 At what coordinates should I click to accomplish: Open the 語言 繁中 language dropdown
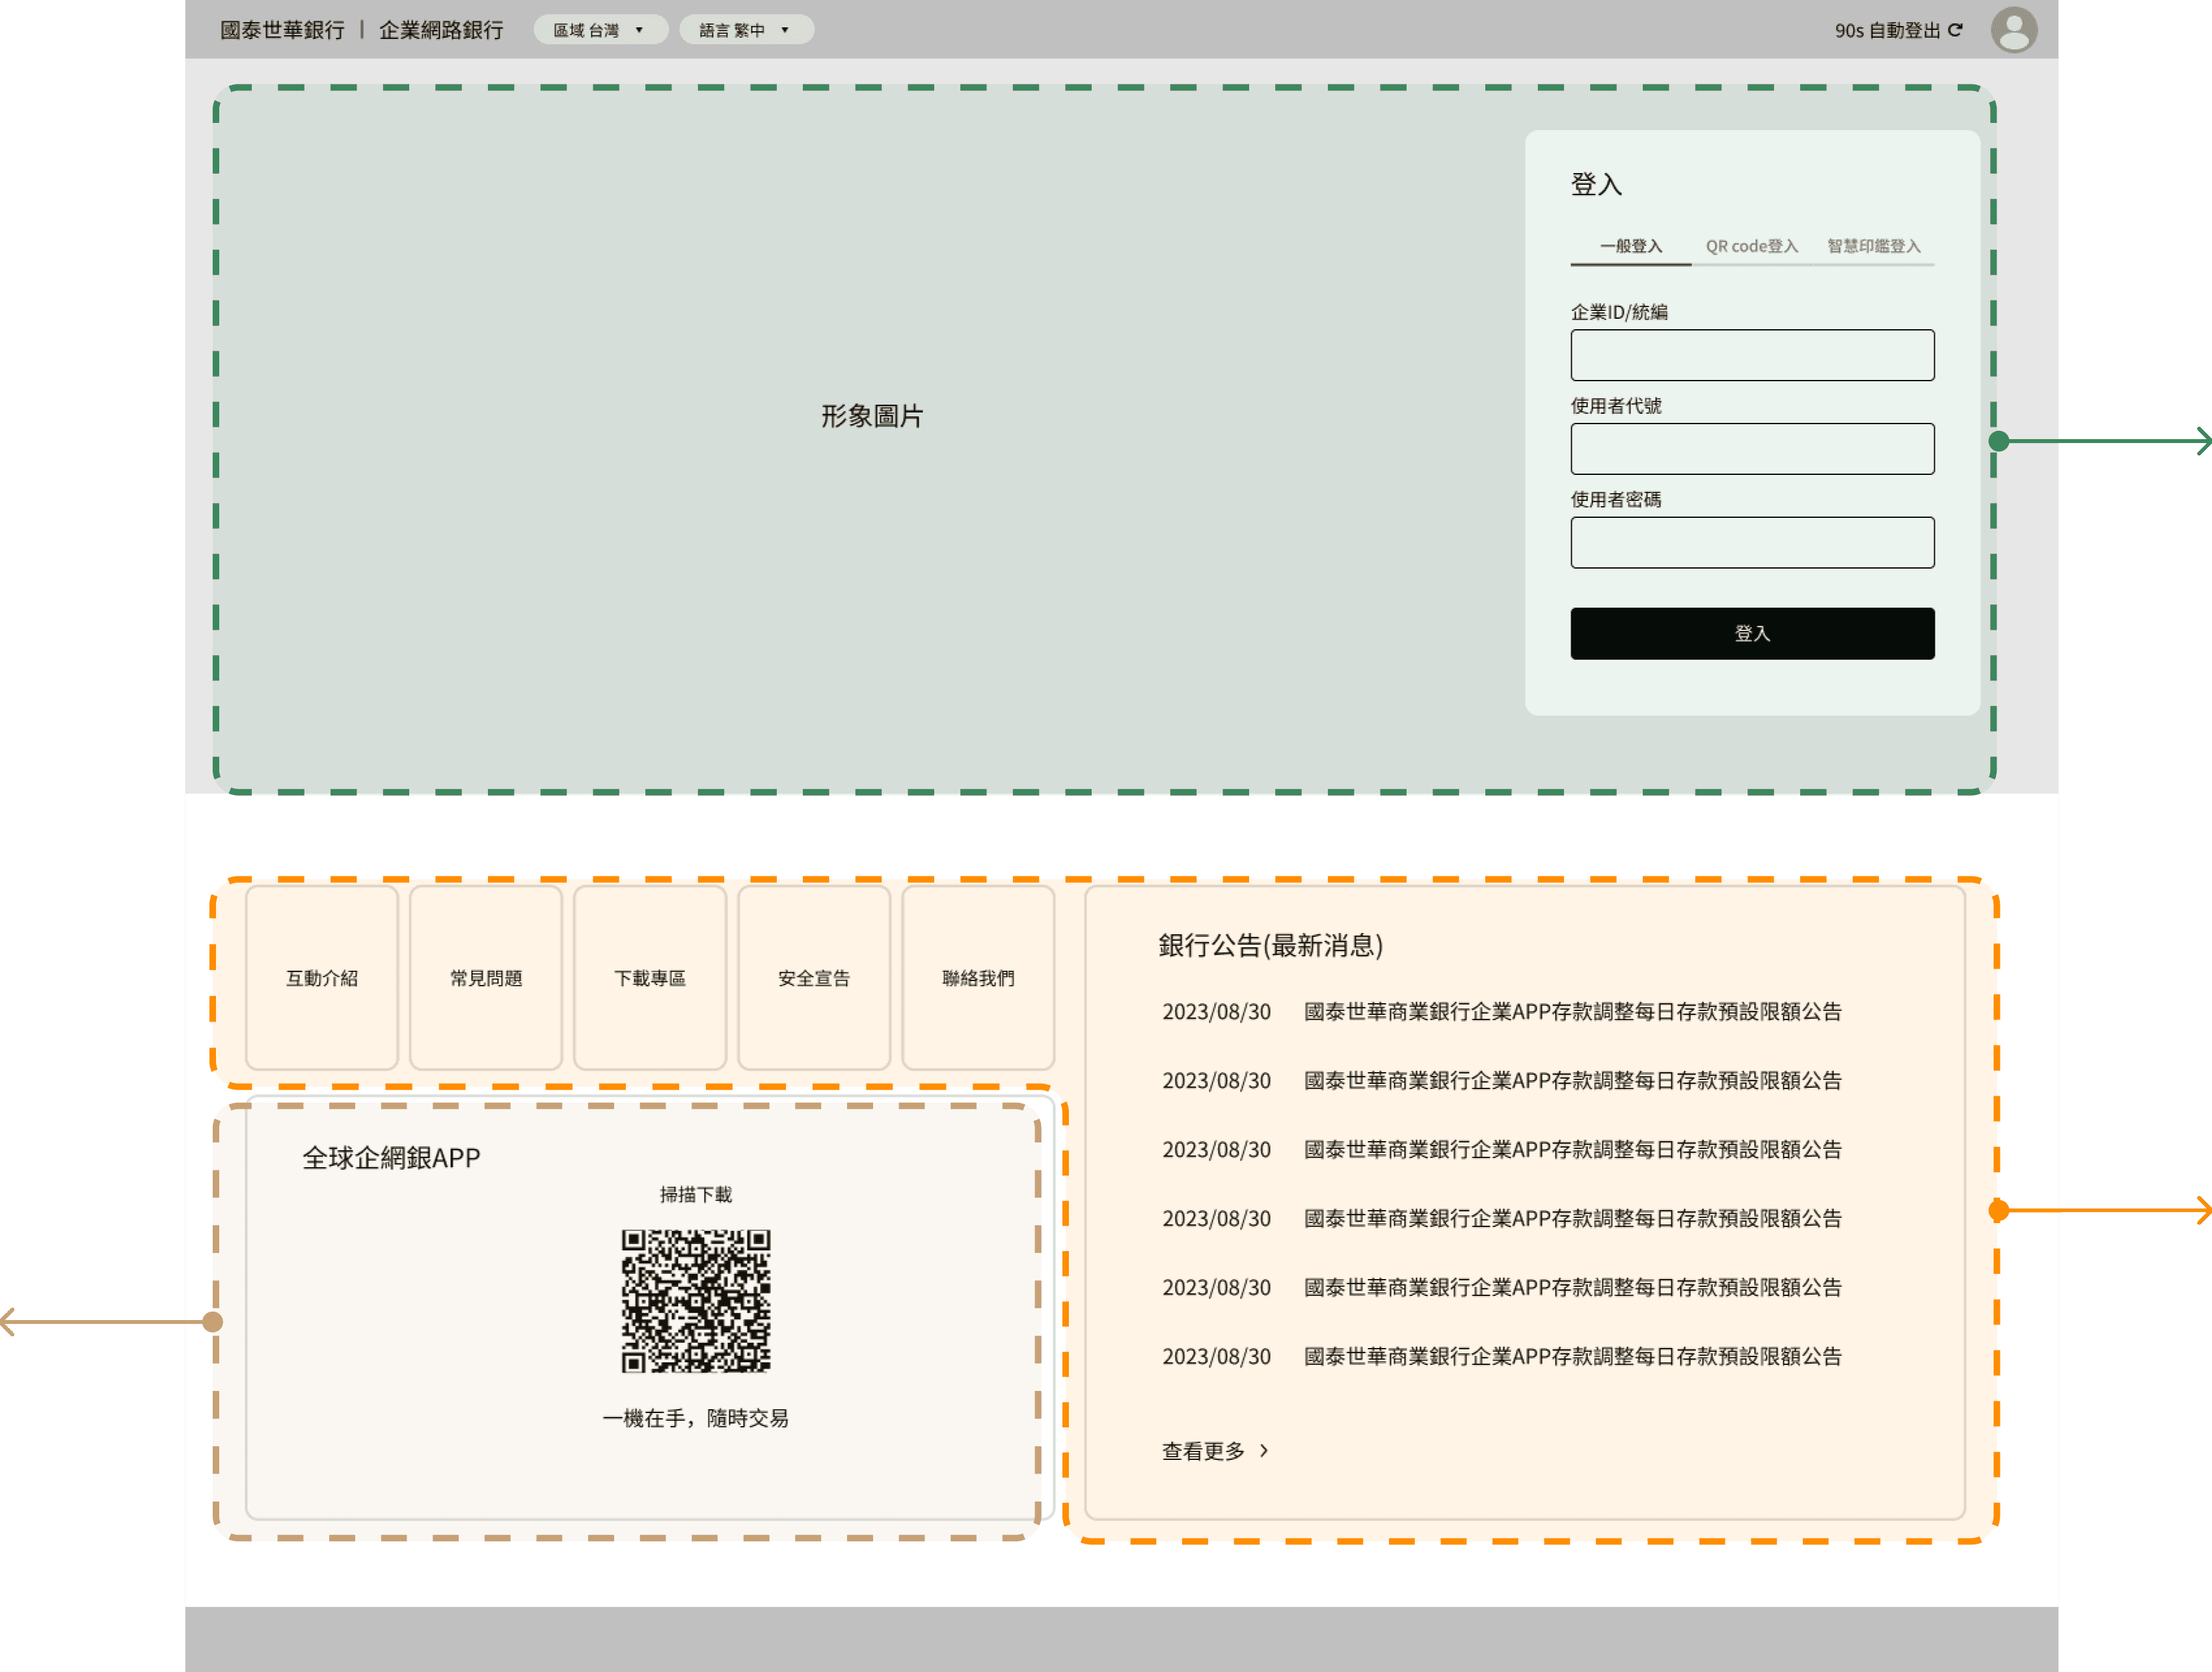[x=746, y=30]
